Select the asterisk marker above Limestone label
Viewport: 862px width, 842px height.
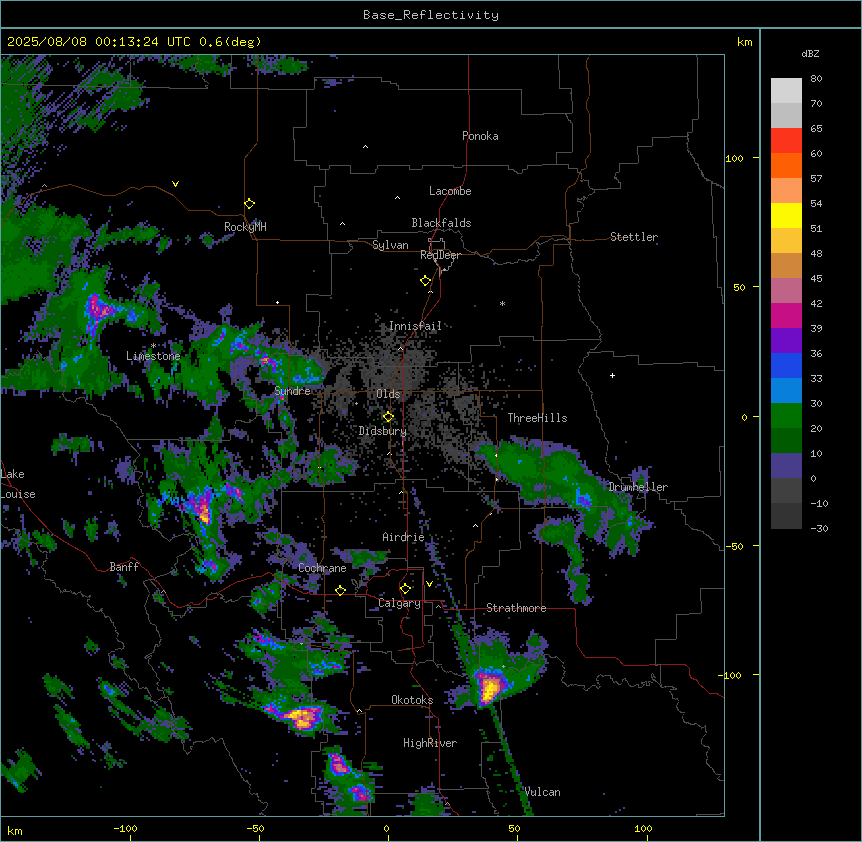153,346
